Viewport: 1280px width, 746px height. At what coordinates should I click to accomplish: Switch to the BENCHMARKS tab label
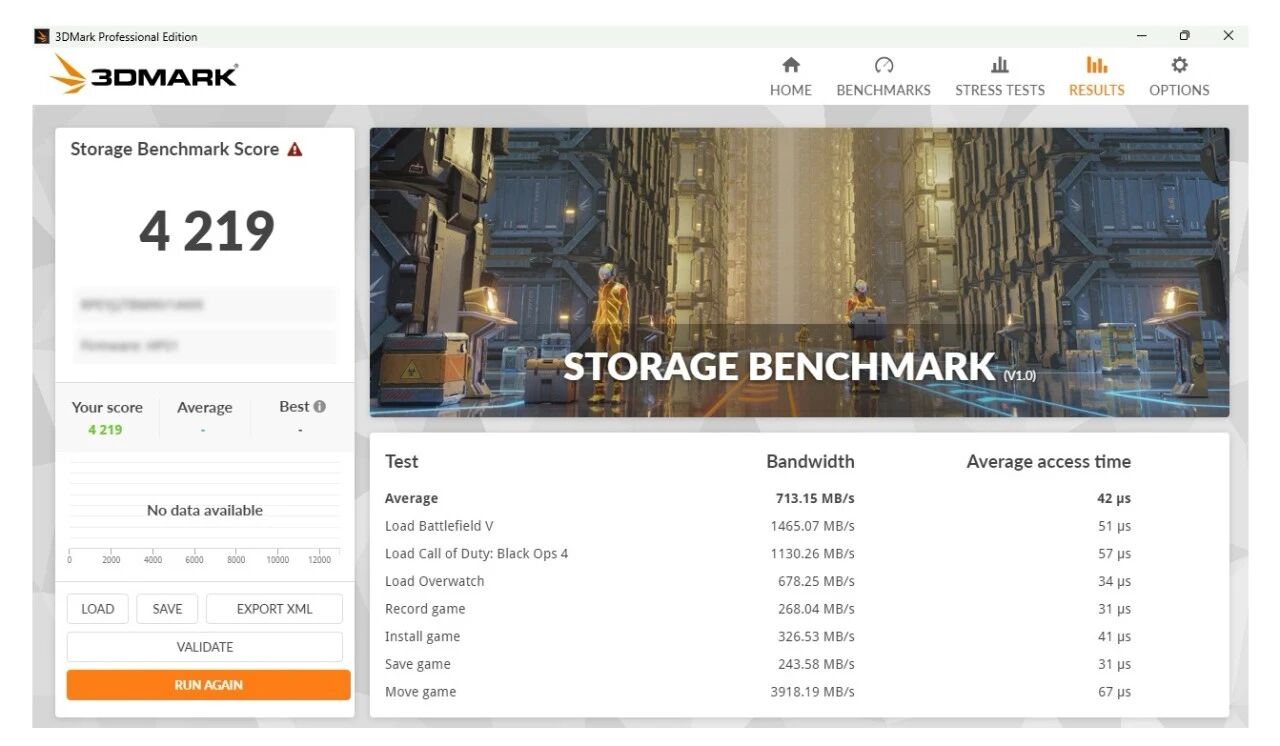[x=883, y=90]
